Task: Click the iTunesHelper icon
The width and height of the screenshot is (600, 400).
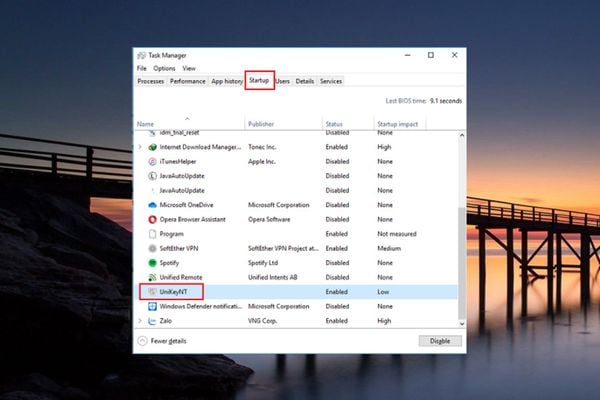Action: click(152, 162)
